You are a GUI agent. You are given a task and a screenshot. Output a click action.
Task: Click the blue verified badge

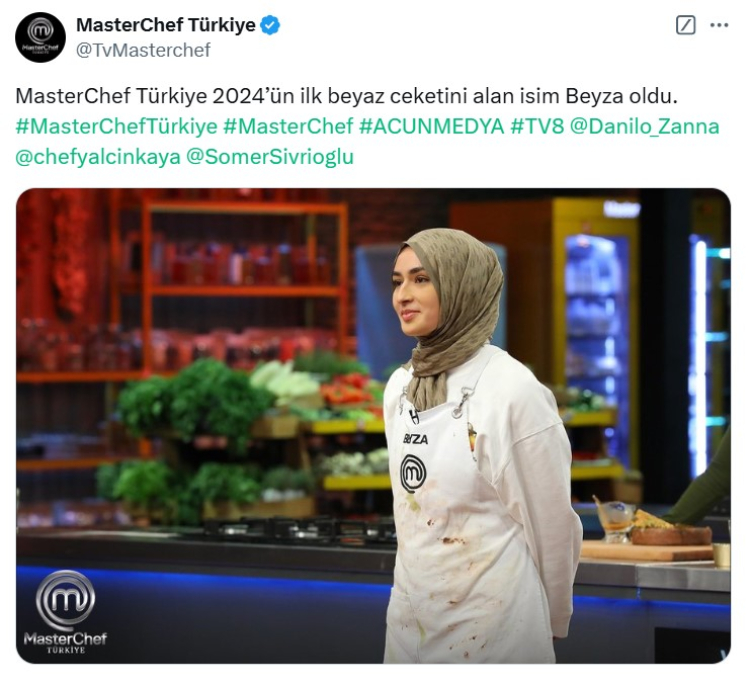point(270,25)
